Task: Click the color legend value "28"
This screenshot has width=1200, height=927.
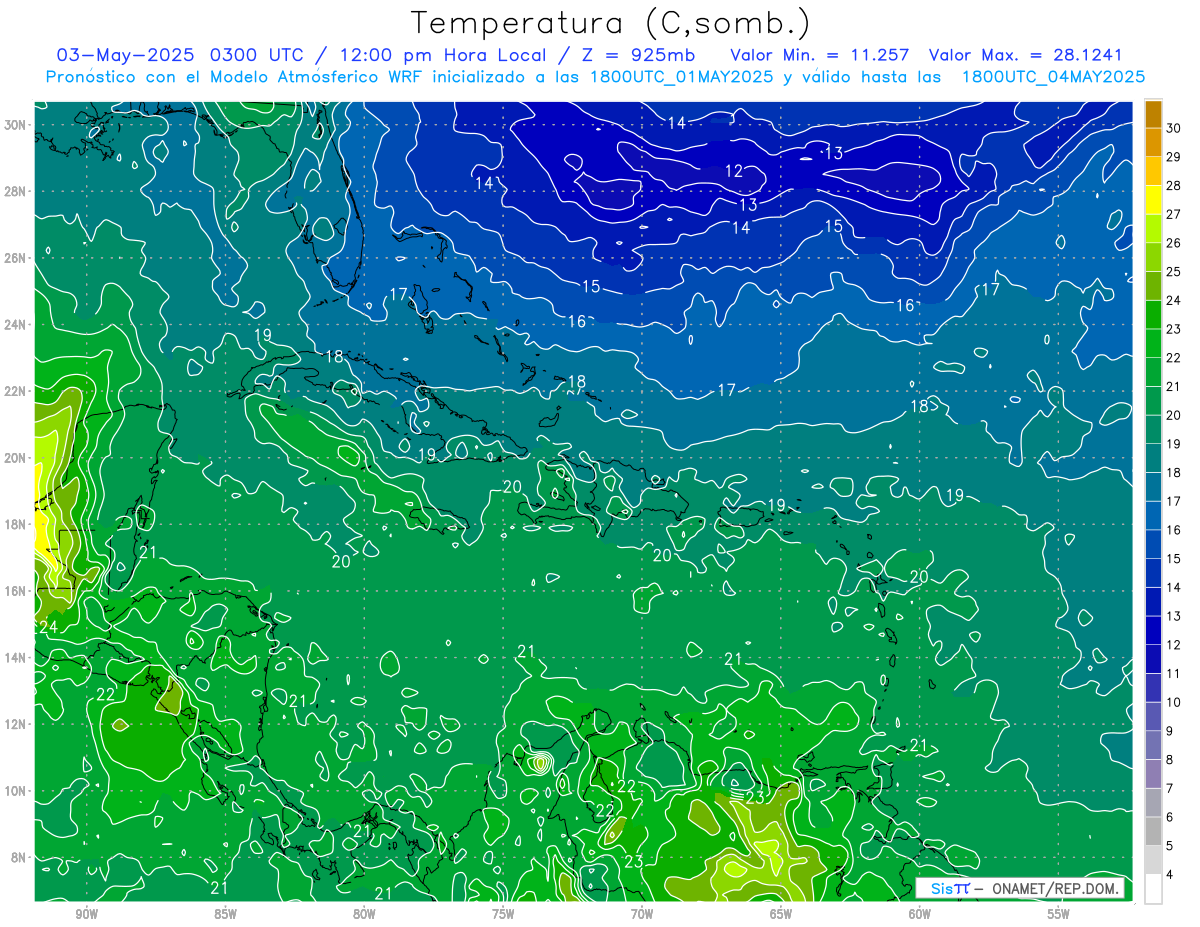Action: point(1174,185)
